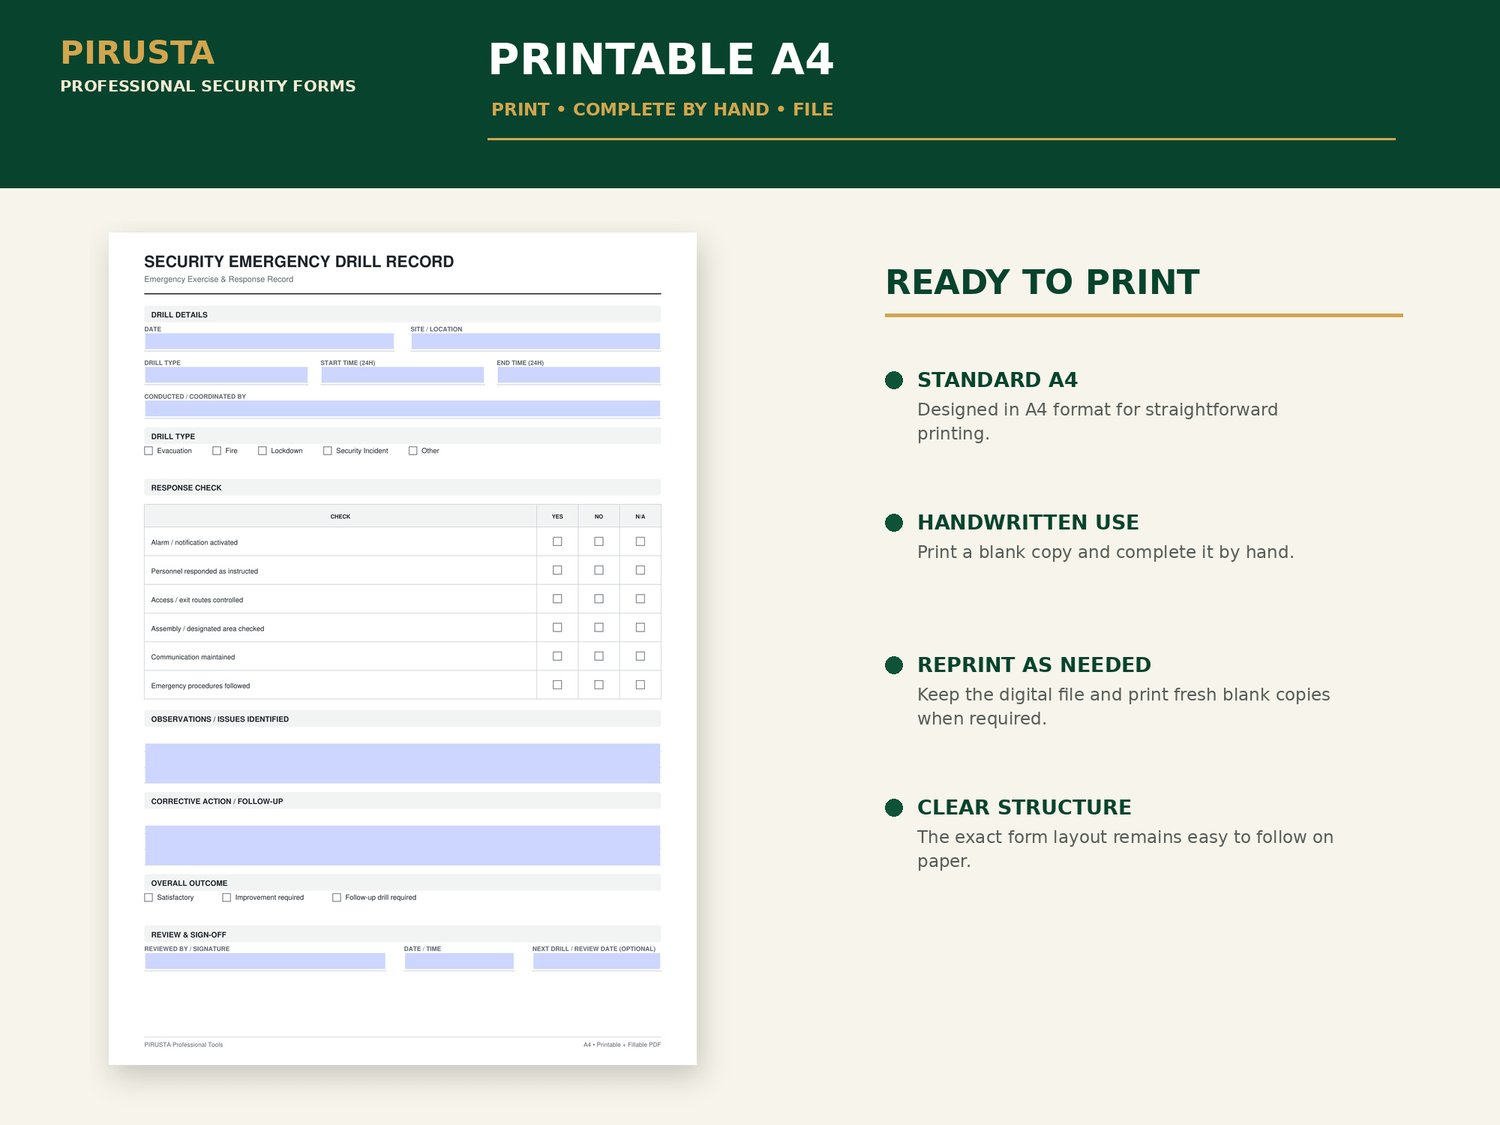Mark Yes for Communication maintained
1500x1125 pixels.
tap(558, 656)
